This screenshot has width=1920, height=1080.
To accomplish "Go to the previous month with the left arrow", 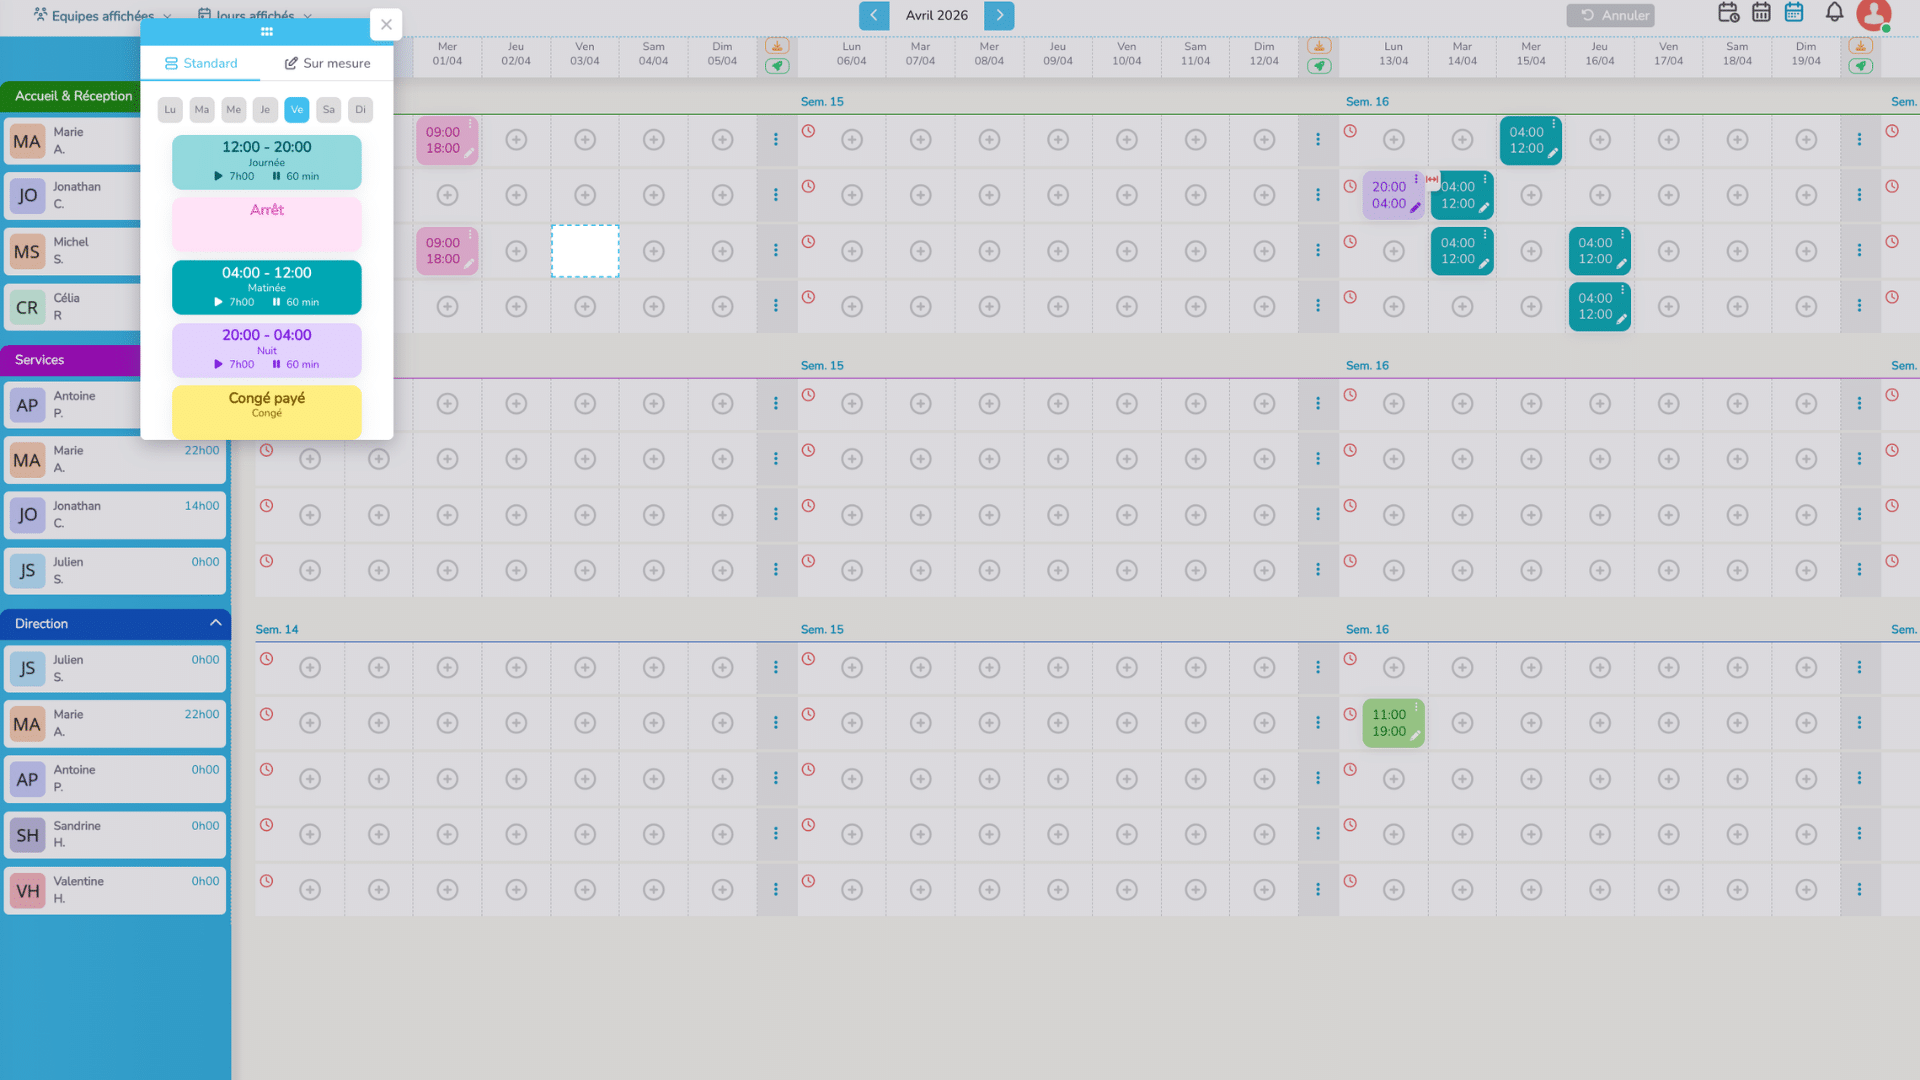I will [874, 15].
